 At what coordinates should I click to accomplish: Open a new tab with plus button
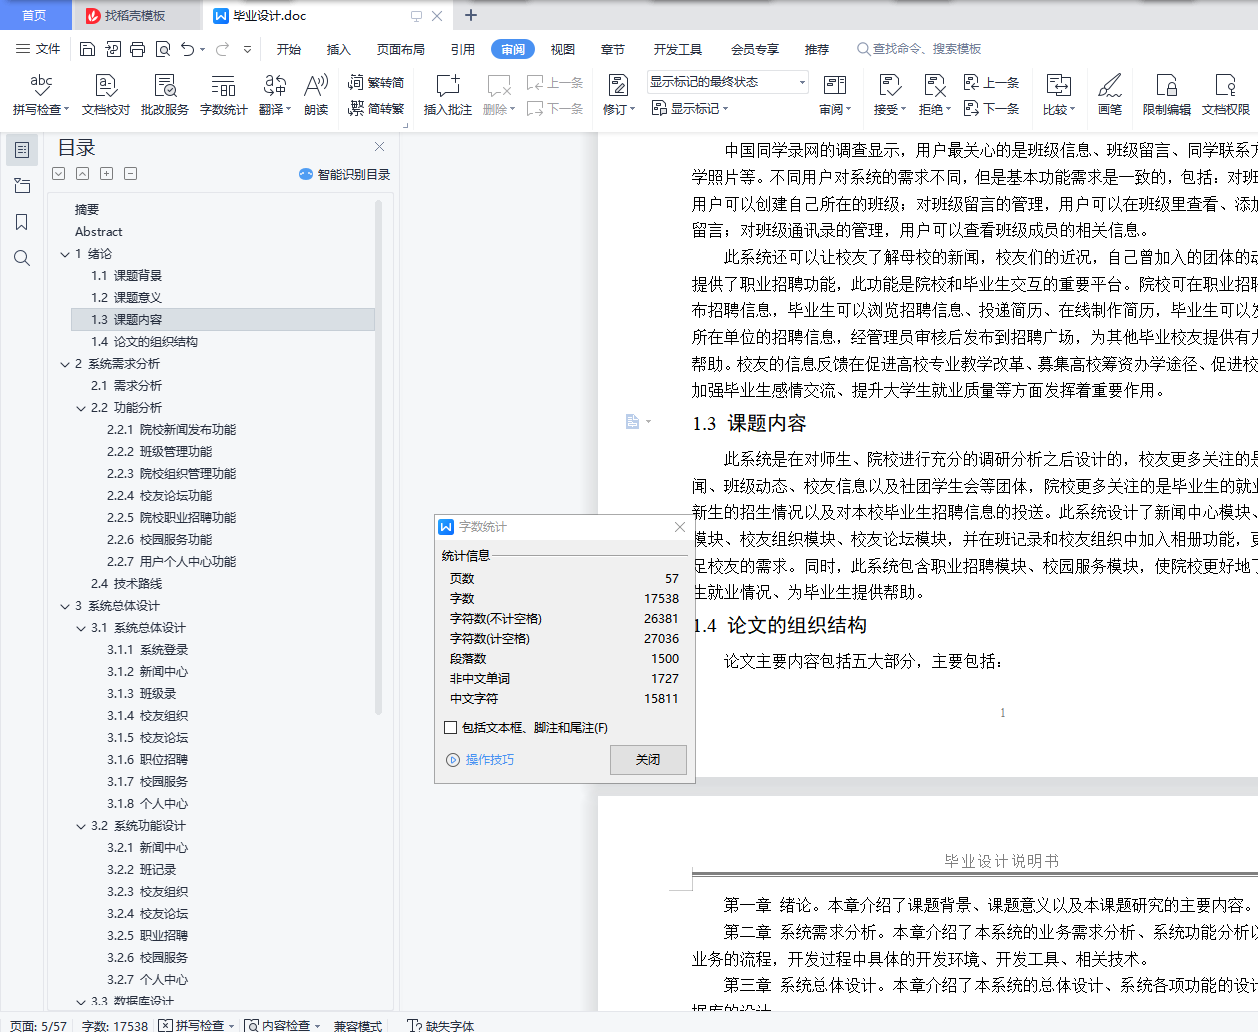(471, 15)
